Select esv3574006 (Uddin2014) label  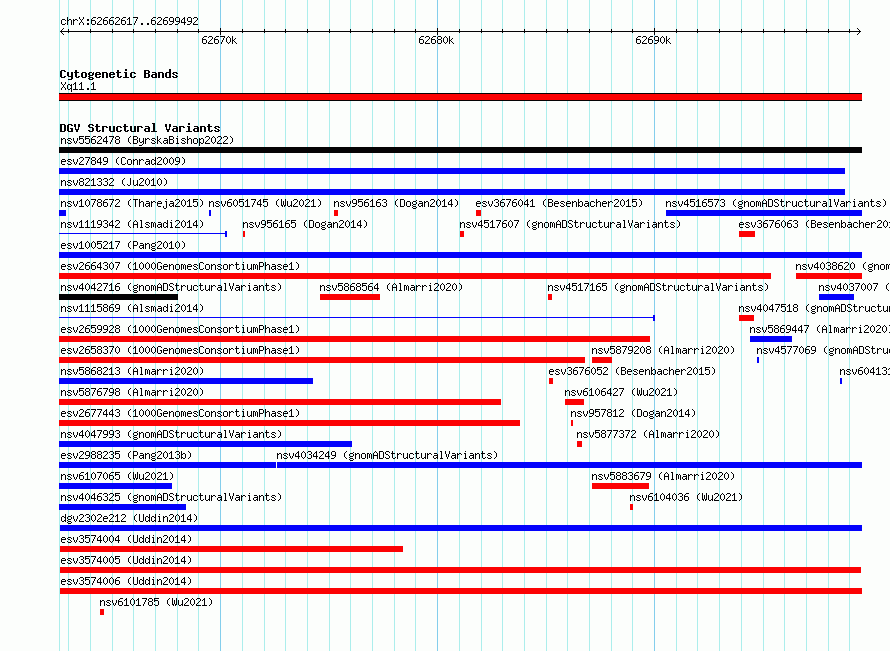click(126, 581)
